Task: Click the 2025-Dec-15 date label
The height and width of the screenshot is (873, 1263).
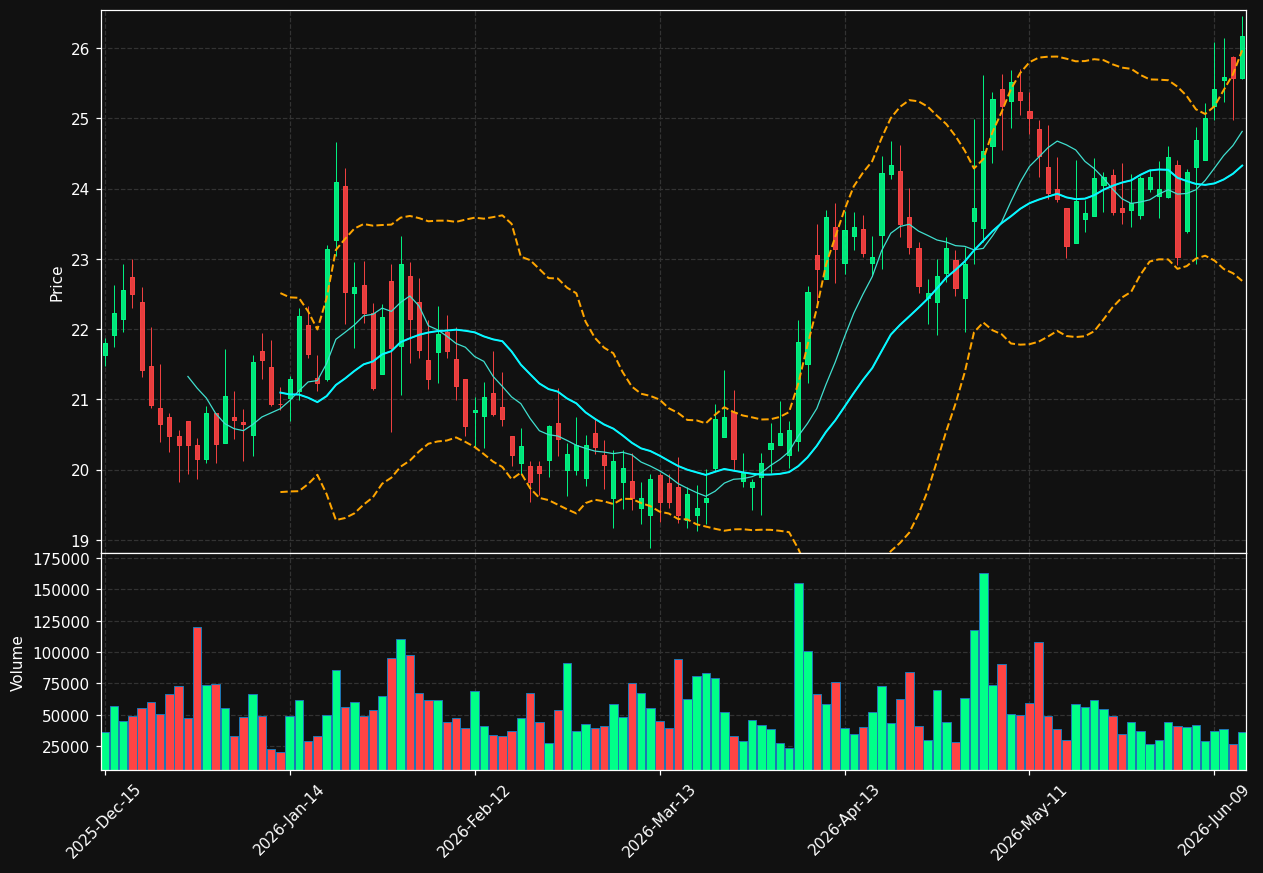Action: click(104, 821)
